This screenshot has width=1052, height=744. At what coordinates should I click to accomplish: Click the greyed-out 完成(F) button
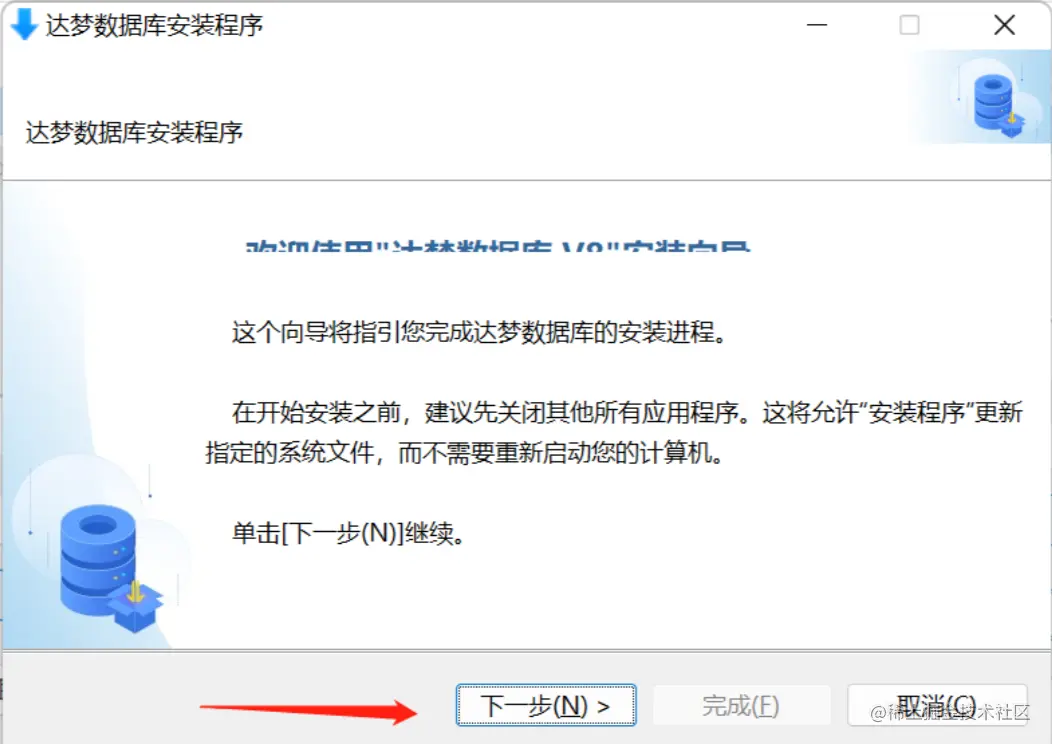[741, 705]
